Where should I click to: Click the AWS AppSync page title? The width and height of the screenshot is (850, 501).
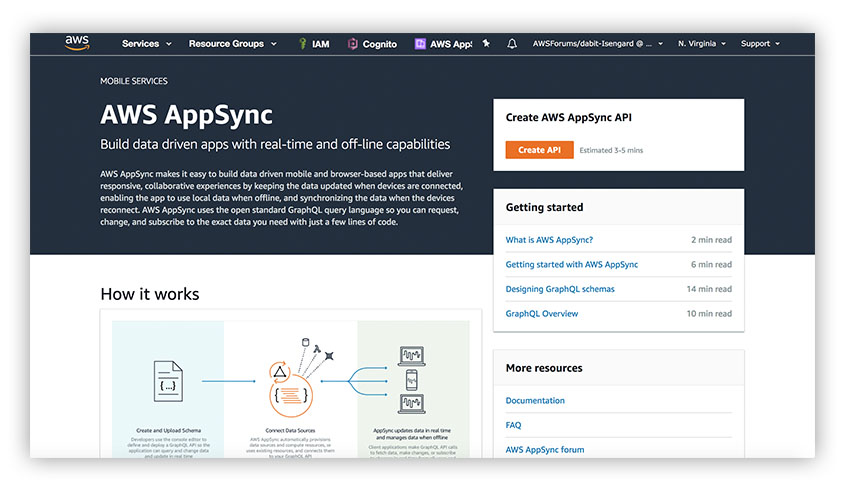point(186,115)
